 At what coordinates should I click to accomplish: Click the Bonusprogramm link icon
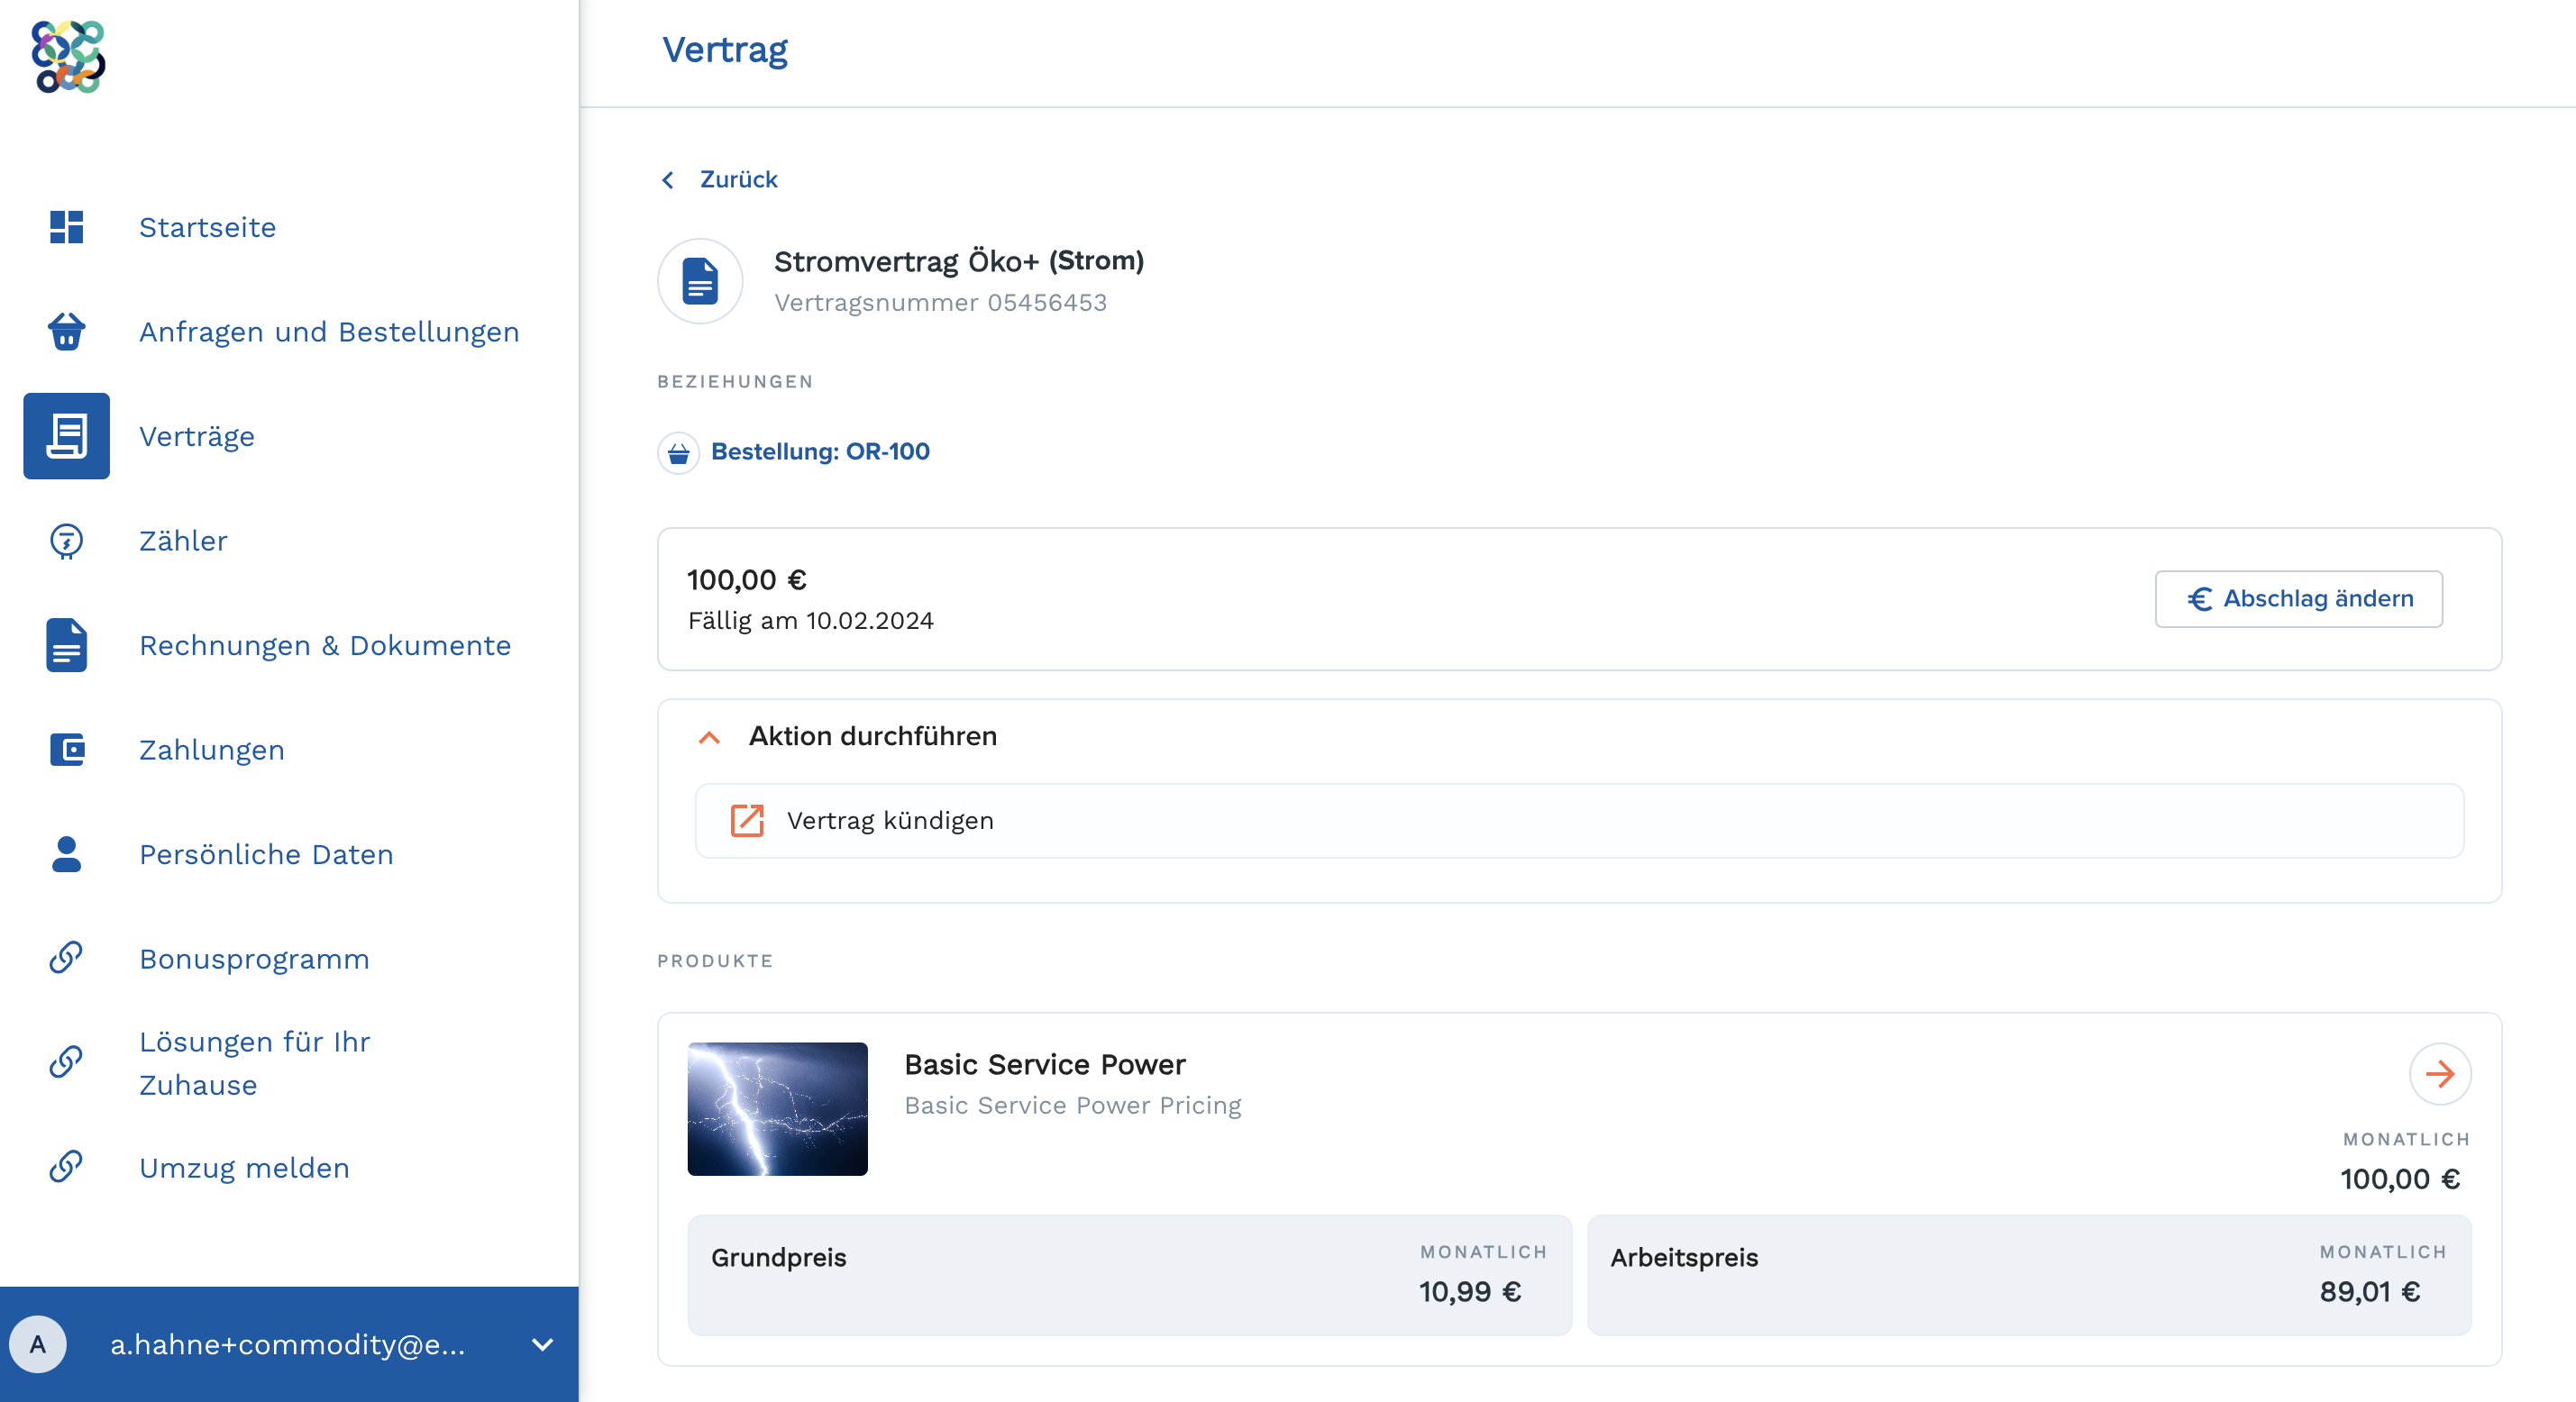pos(66,958)
